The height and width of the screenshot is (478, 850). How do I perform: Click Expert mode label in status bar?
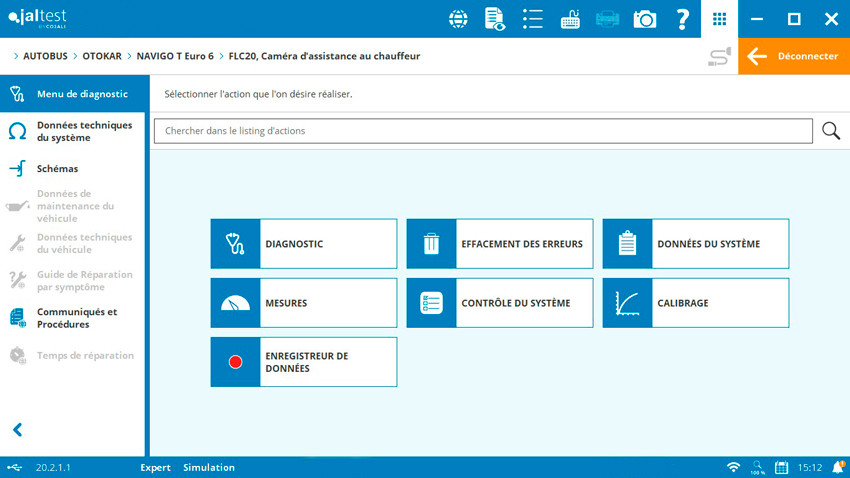pos(155,467)
